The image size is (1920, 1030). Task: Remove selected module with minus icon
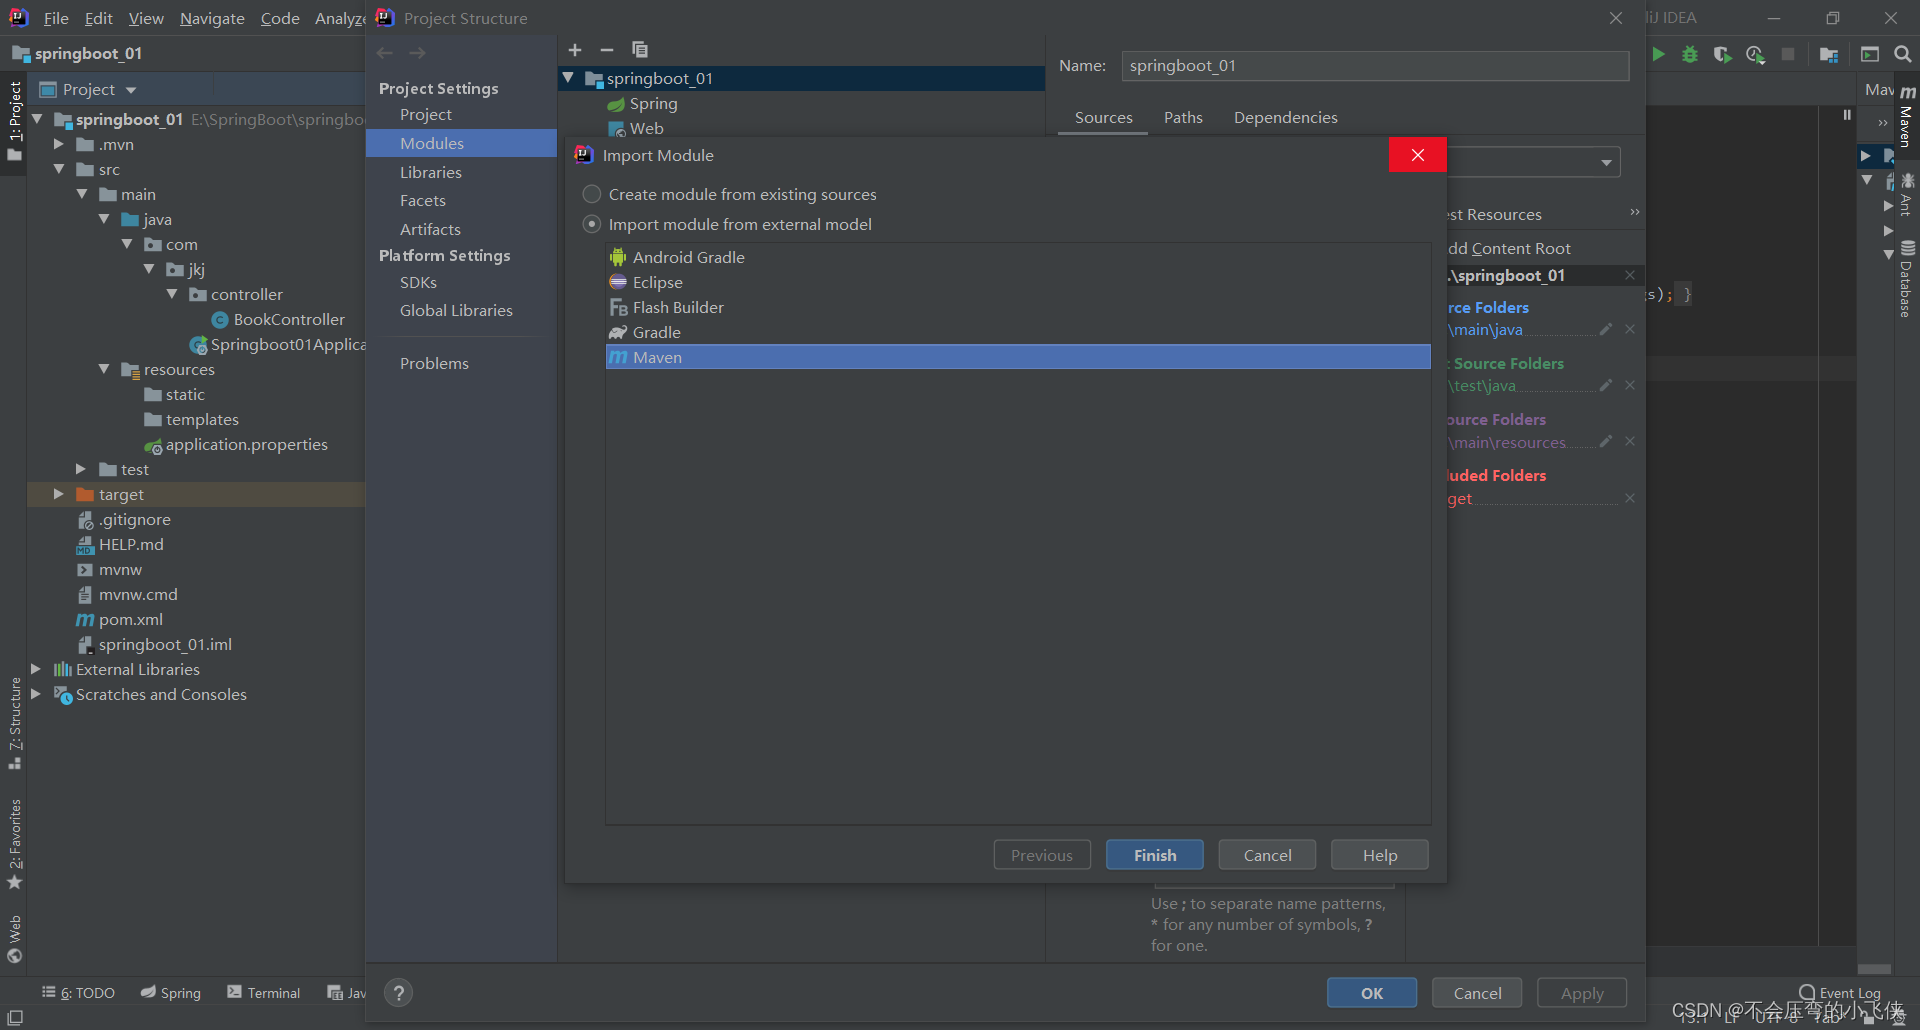point(607,50)
